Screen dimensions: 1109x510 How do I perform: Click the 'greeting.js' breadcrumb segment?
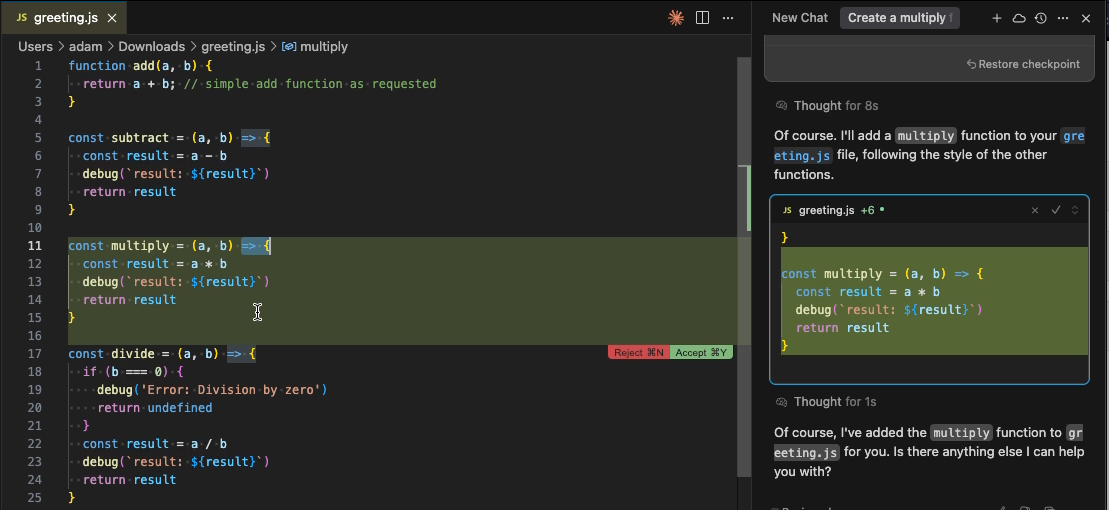pyautogui.click(x=233, y=47)
